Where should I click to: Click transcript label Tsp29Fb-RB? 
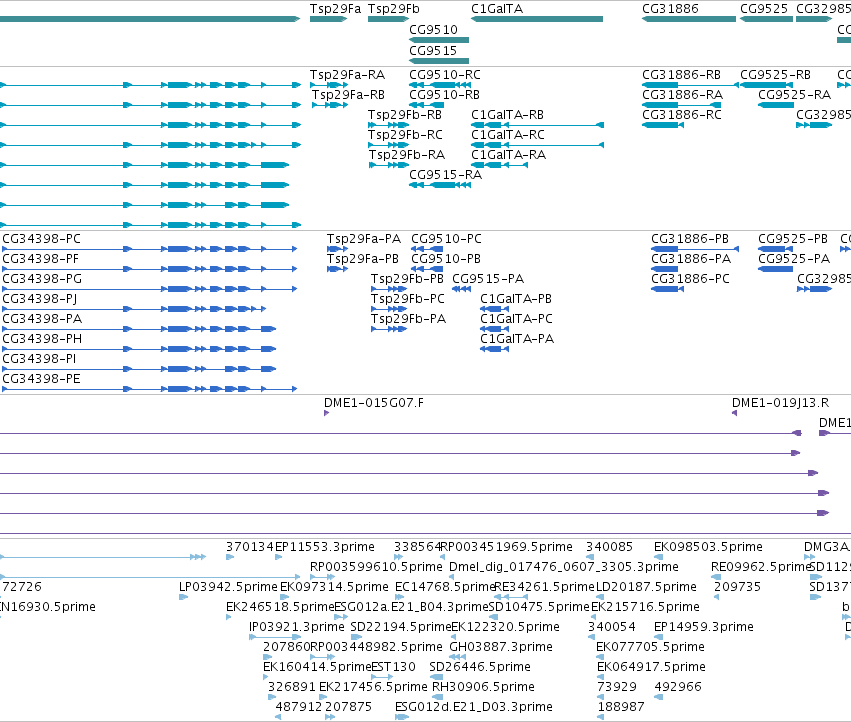[405, 115]
